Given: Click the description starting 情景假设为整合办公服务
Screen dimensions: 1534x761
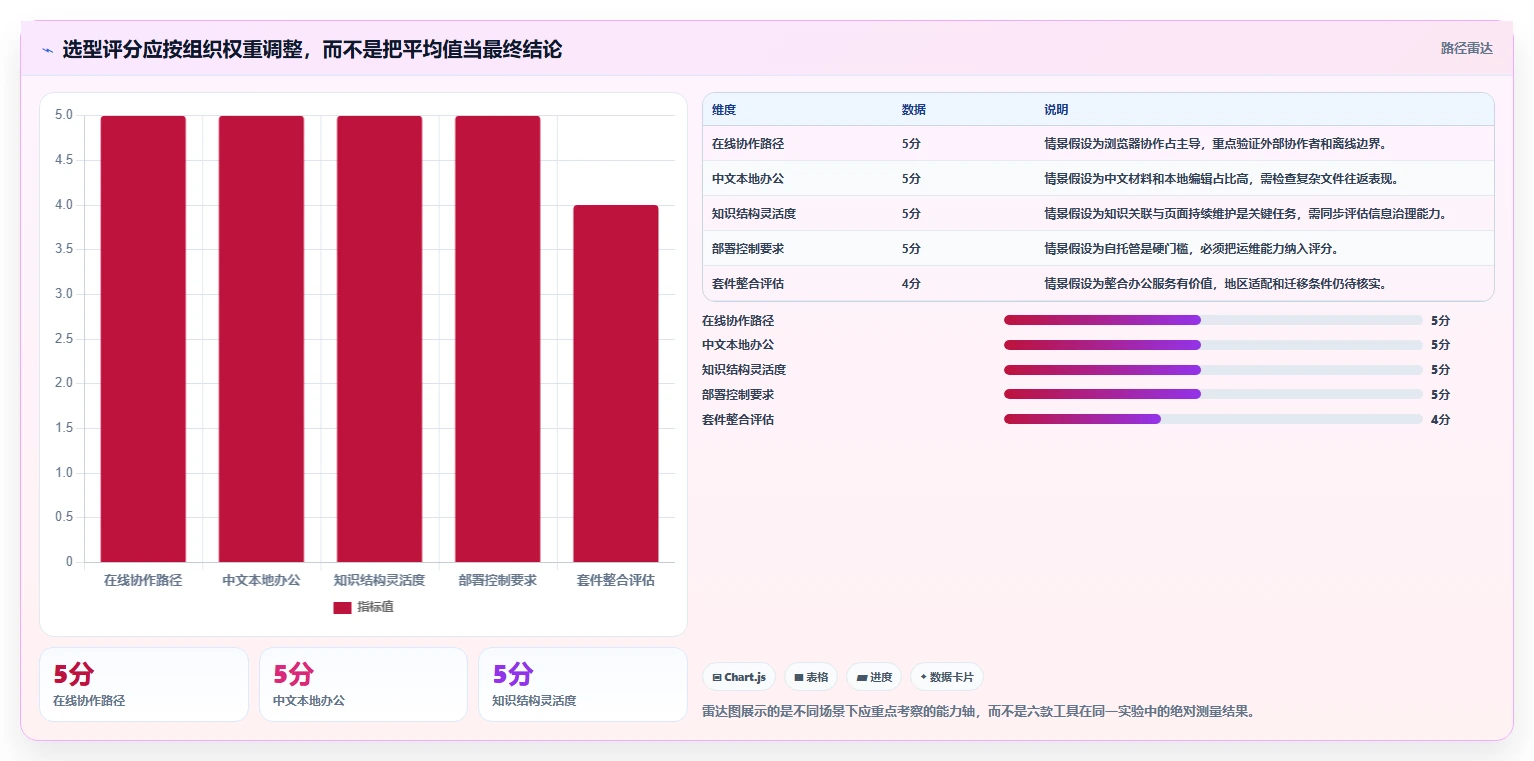Looking at the screenshot, I should tap(1215, 284).
